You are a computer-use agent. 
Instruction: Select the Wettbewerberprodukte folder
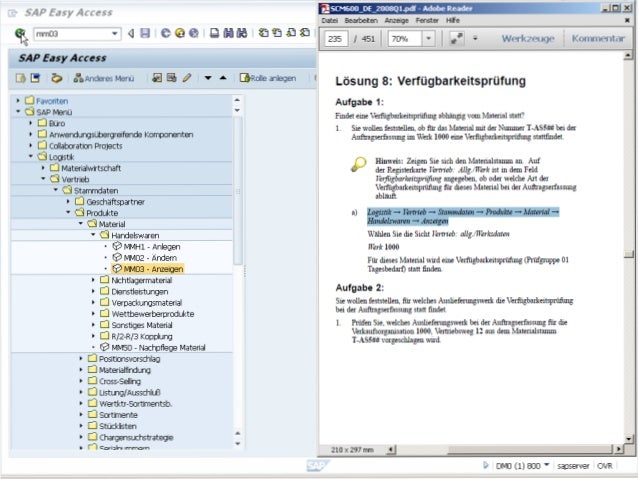pos(153,314)
